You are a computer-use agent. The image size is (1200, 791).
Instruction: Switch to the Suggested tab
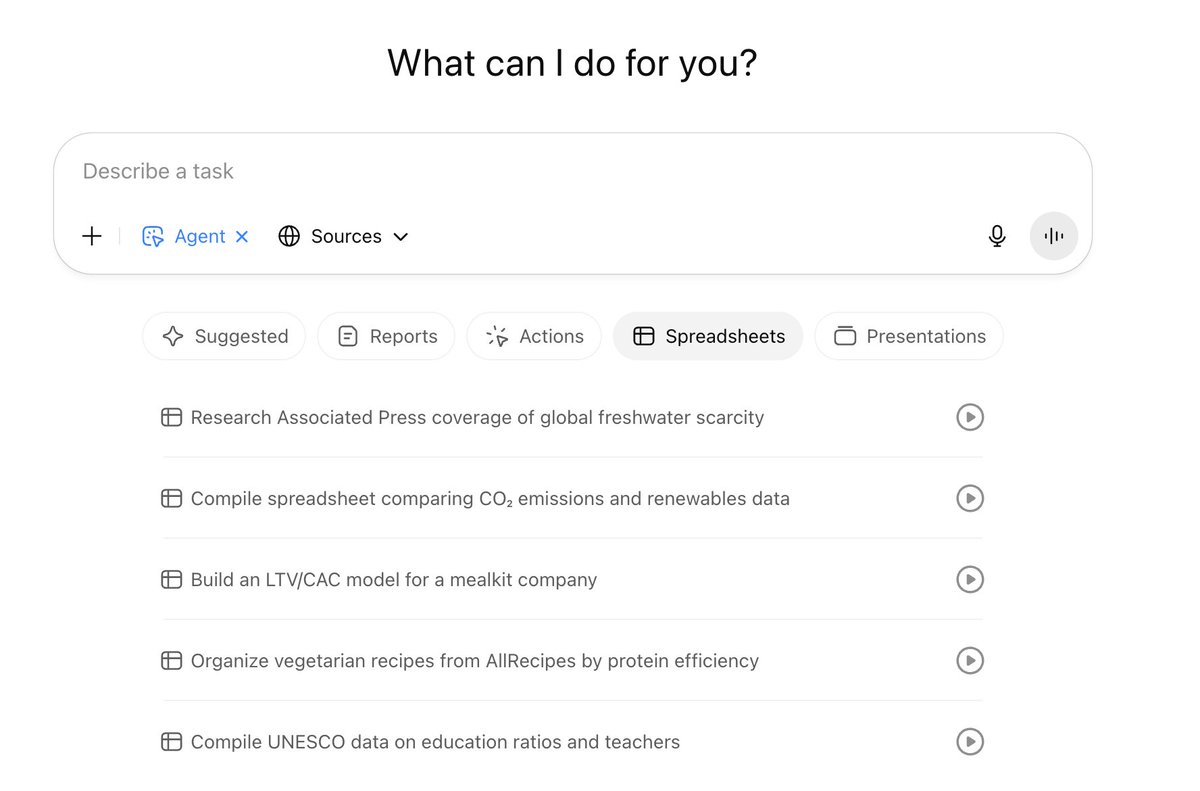pos(224,336)
